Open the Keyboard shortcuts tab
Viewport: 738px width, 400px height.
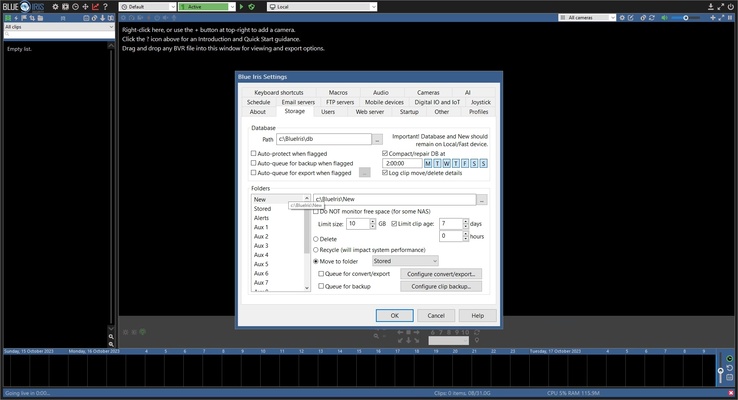pyautogui.click(x=279, y=92)
